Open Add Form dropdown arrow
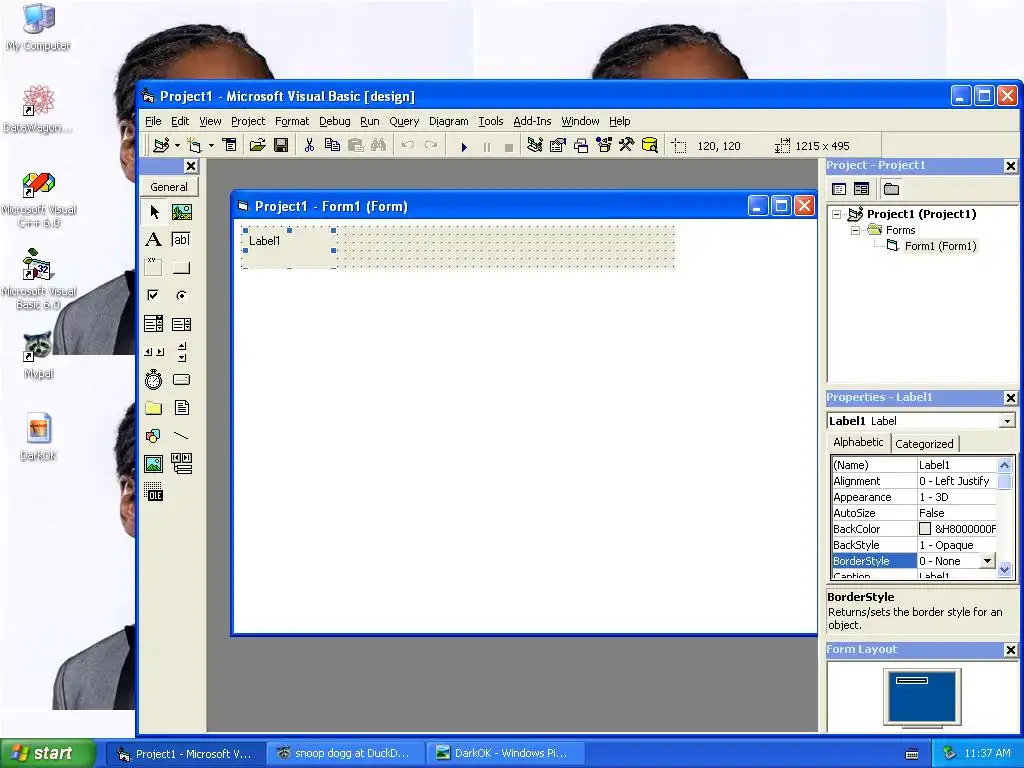This screenshot has width=1024, height=768. [x=211, y=145]
